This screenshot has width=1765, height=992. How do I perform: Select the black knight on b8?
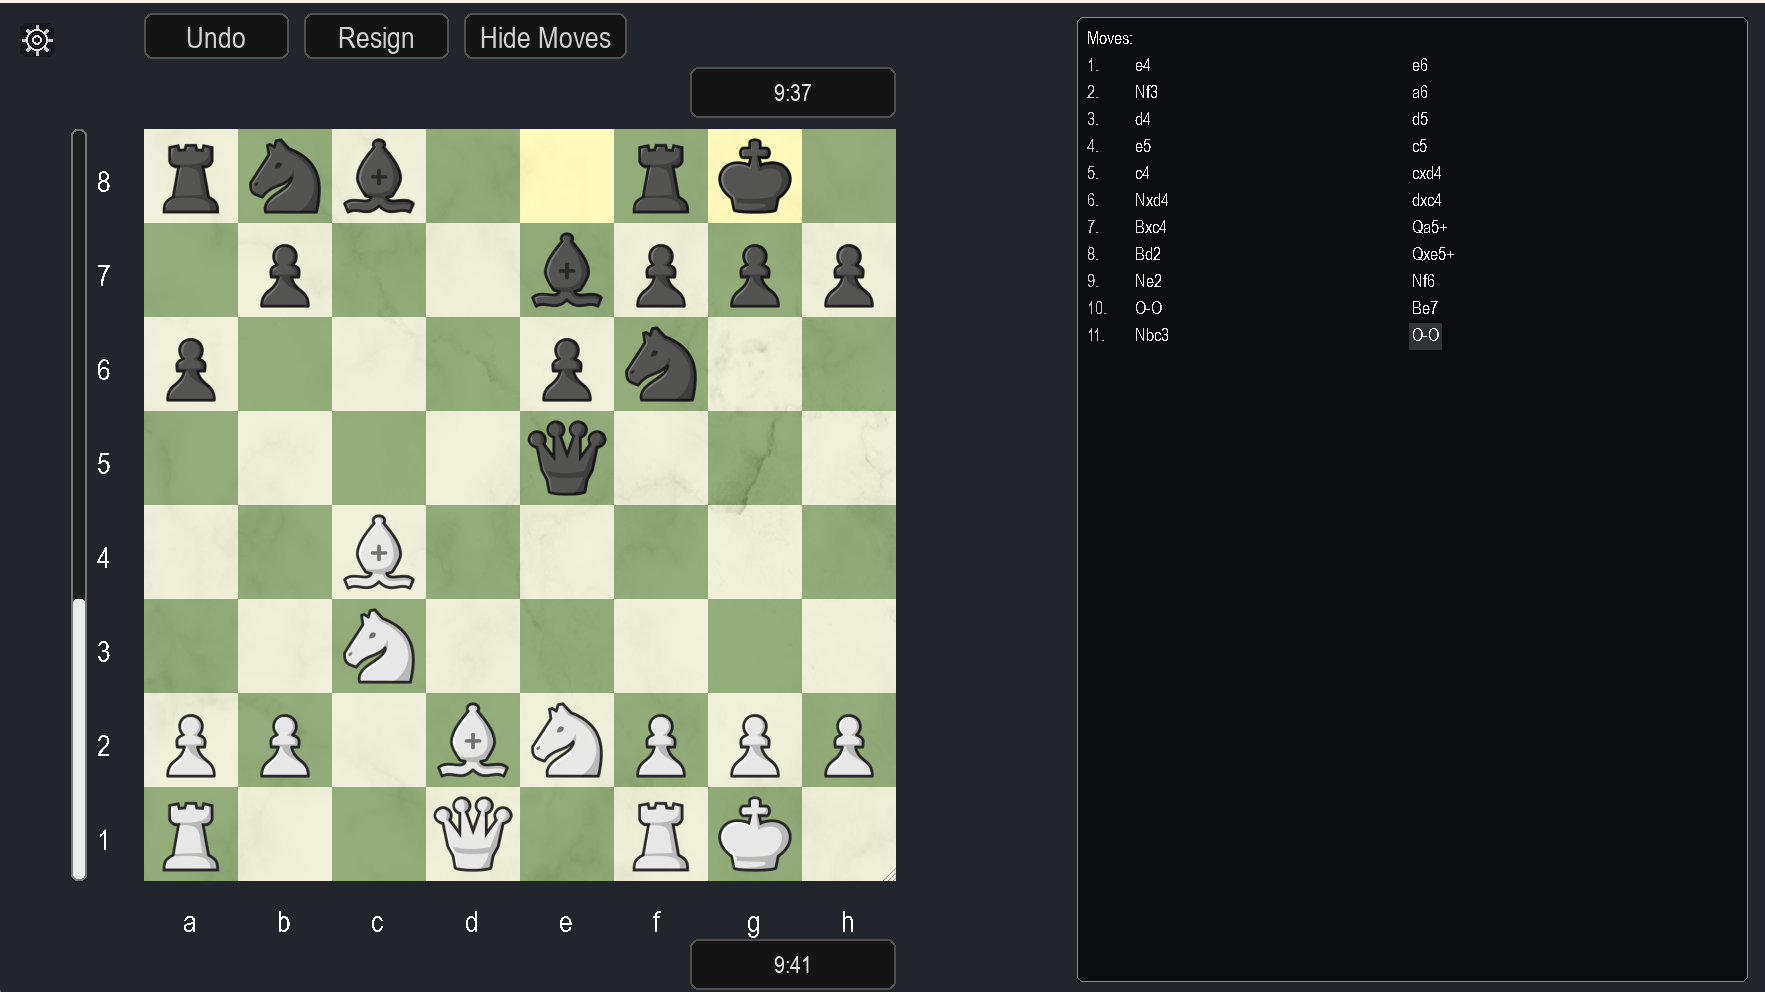285,177
